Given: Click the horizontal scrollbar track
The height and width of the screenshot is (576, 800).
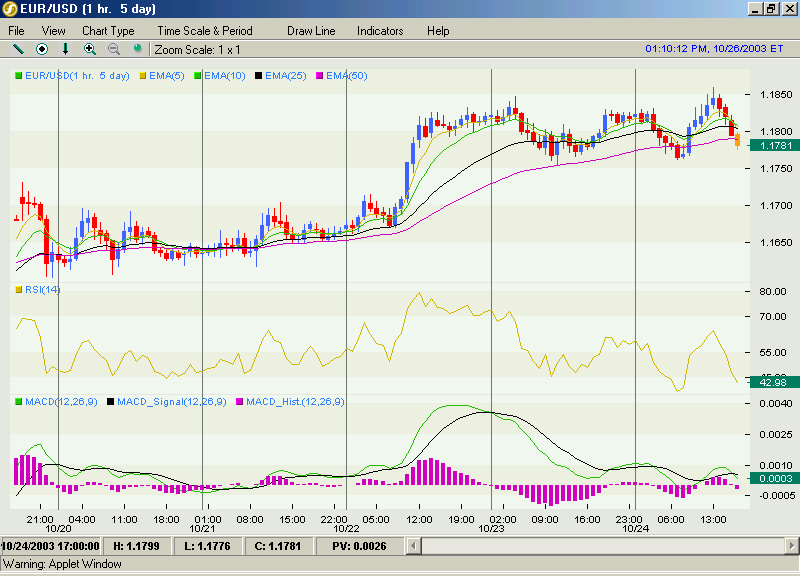Looking at the screenshot, I should (603, 546).
